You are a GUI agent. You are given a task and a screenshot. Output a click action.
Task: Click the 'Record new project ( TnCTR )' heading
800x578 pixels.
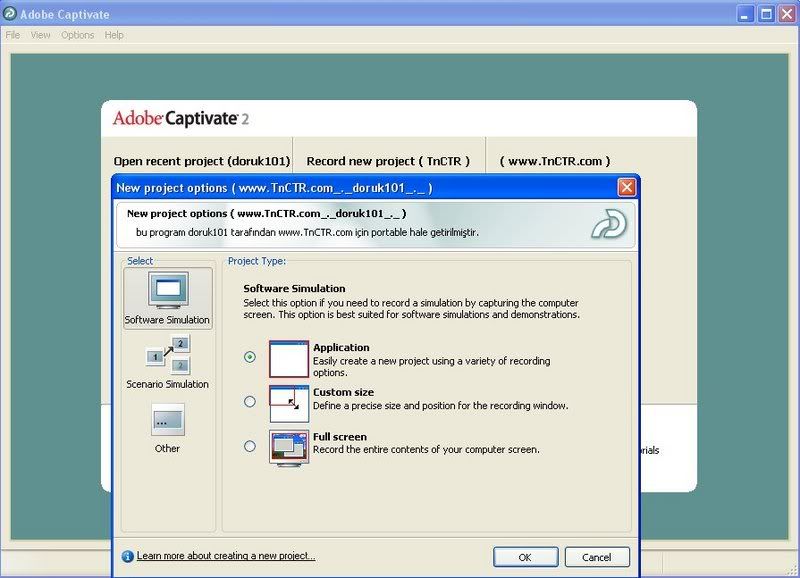[388, 161]
